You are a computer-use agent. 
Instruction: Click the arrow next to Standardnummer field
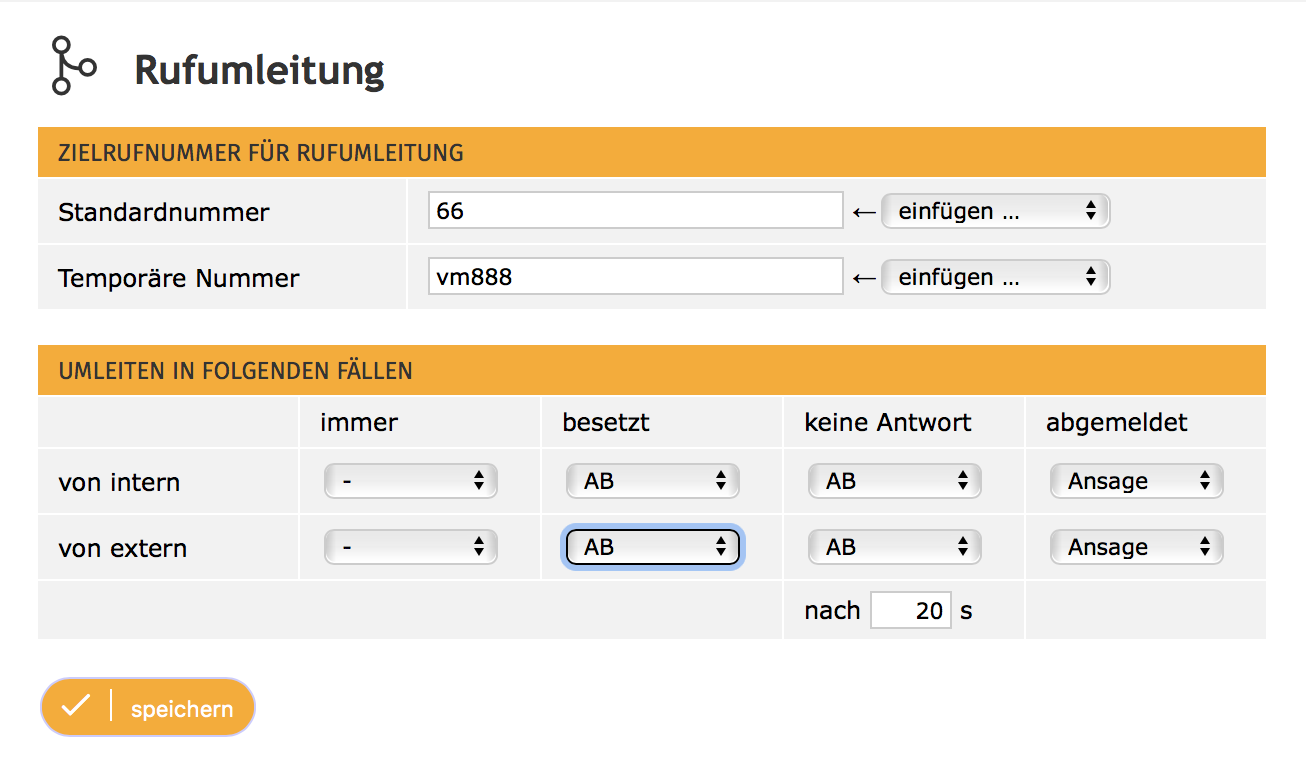click(863, 212)
